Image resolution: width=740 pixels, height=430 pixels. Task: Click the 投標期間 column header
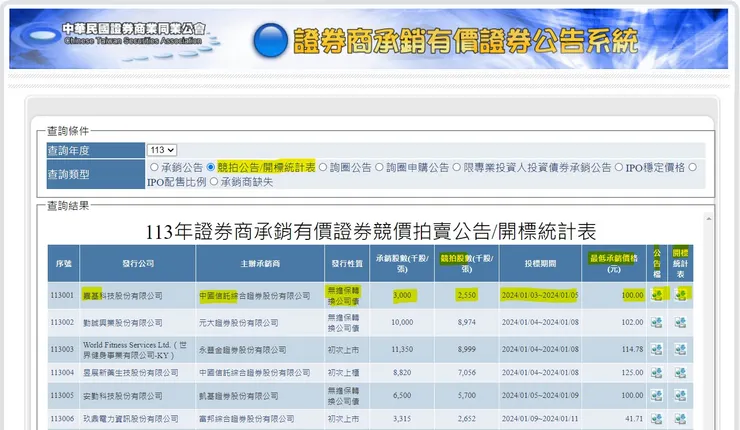click(540, 263)
